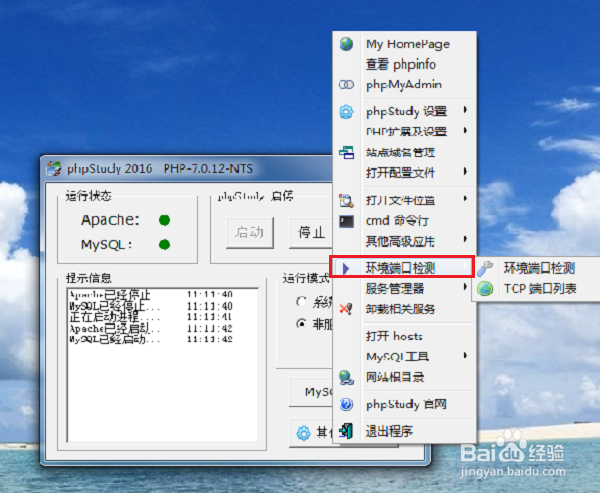Image resolution: width=600 pixels, height=493 pixels.
Task: Expand the 打开文件位置 submenu arrow
Action: [465, 198]
